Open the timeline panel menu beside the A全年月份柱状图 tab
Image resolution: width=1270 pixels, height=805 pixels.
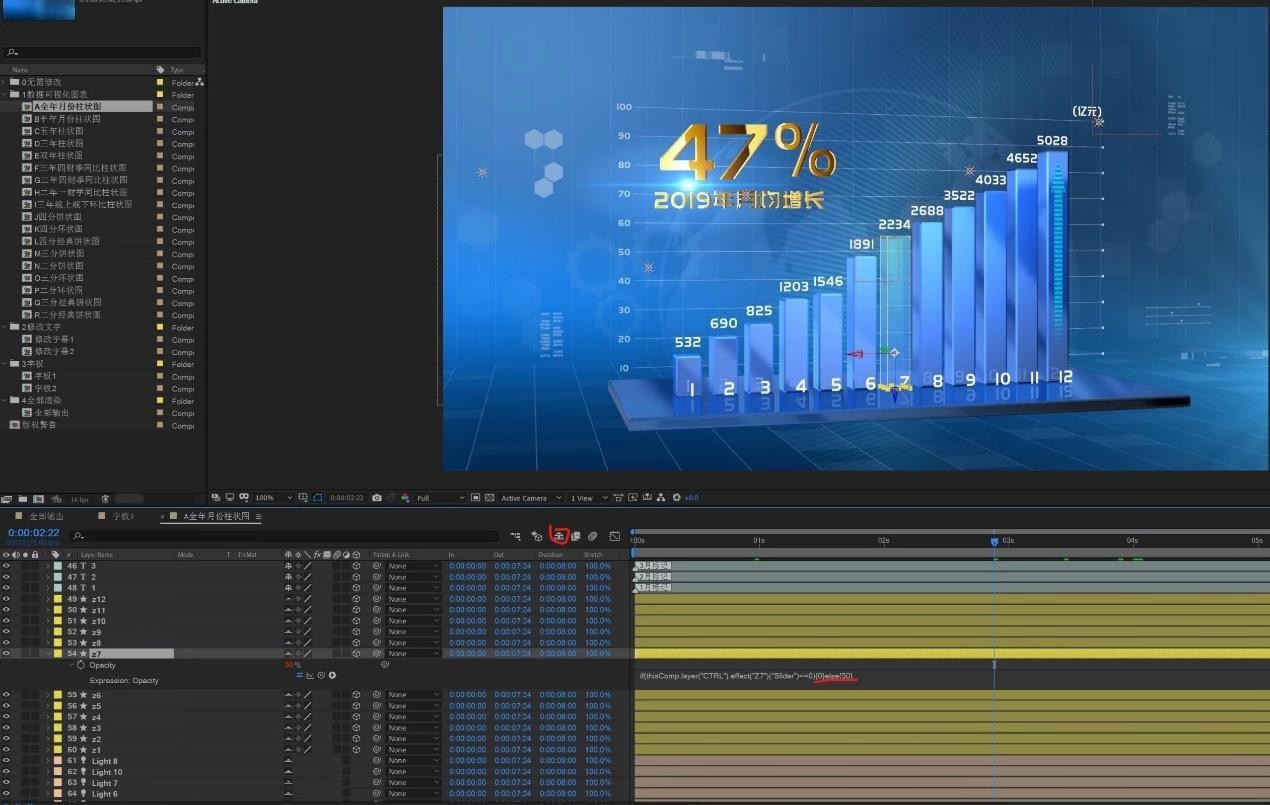pos(259,516)
